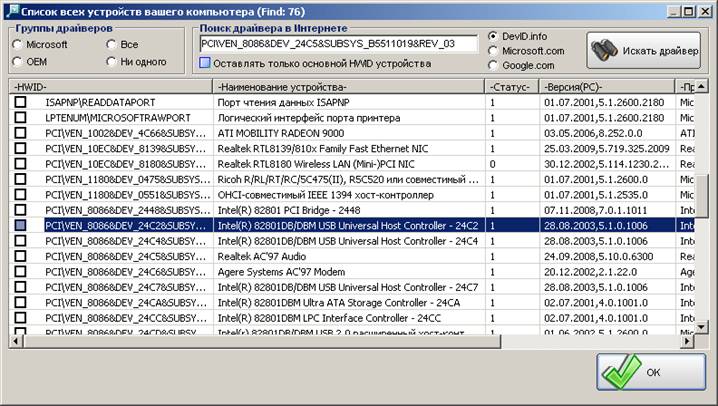
Task: Tick the Realtek AC'97 Audio row checkbox
Action: pyautogui.click(x=20, y=257)
